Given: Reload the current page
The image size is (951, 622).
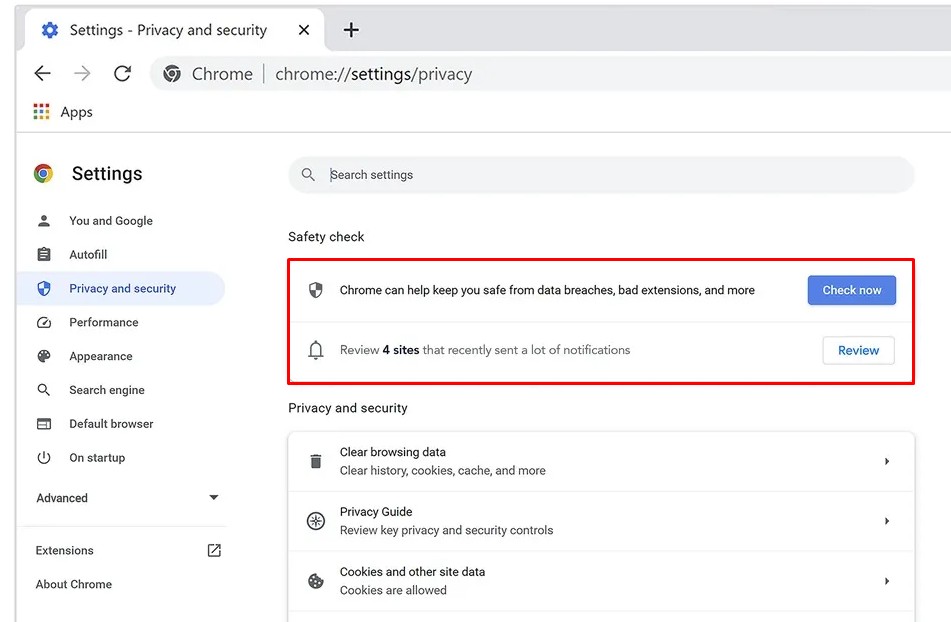Looking at the screenshot, I should [123, 73].
